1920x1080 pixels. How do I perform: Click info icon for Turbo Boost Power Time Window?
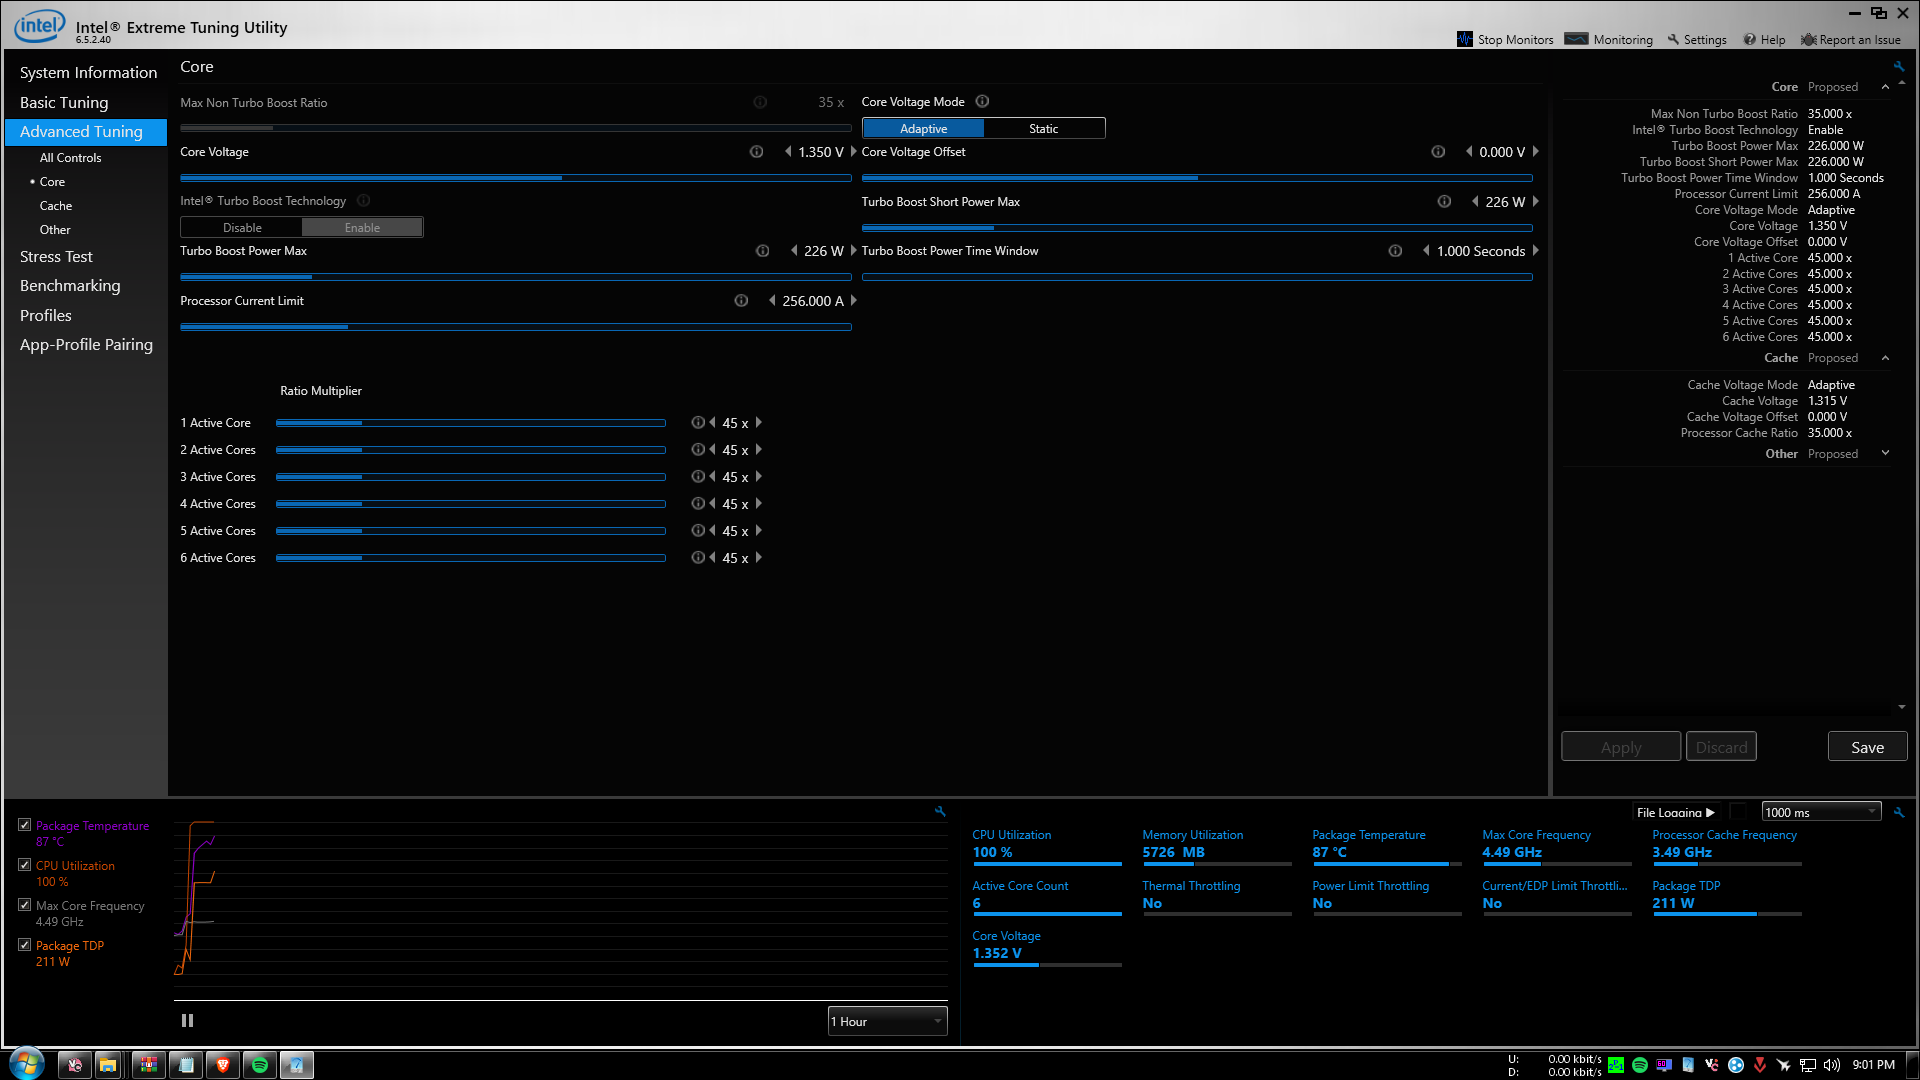[x=1395, y=251]
